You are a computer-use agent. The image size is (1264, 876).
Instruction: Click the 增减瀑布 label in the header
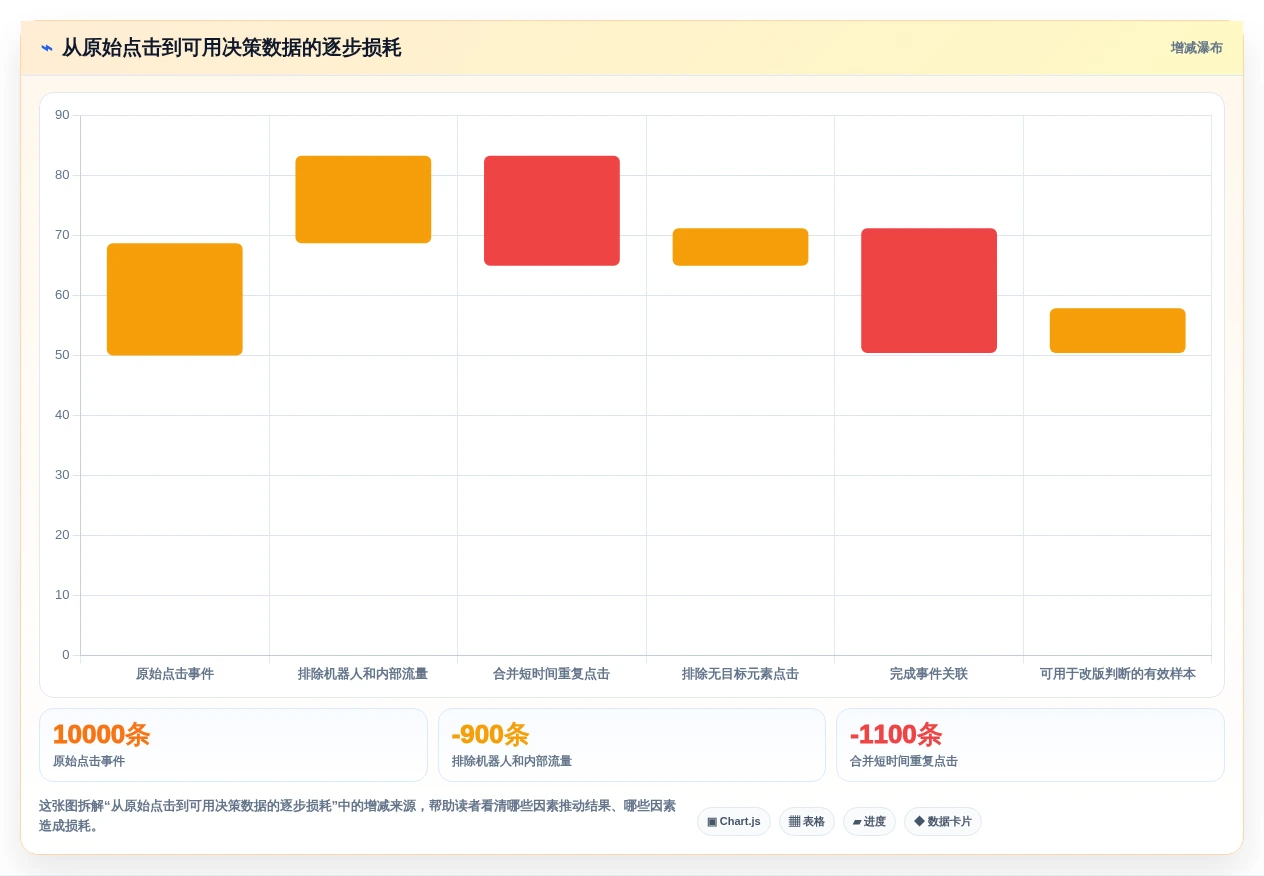(1196, 48)
